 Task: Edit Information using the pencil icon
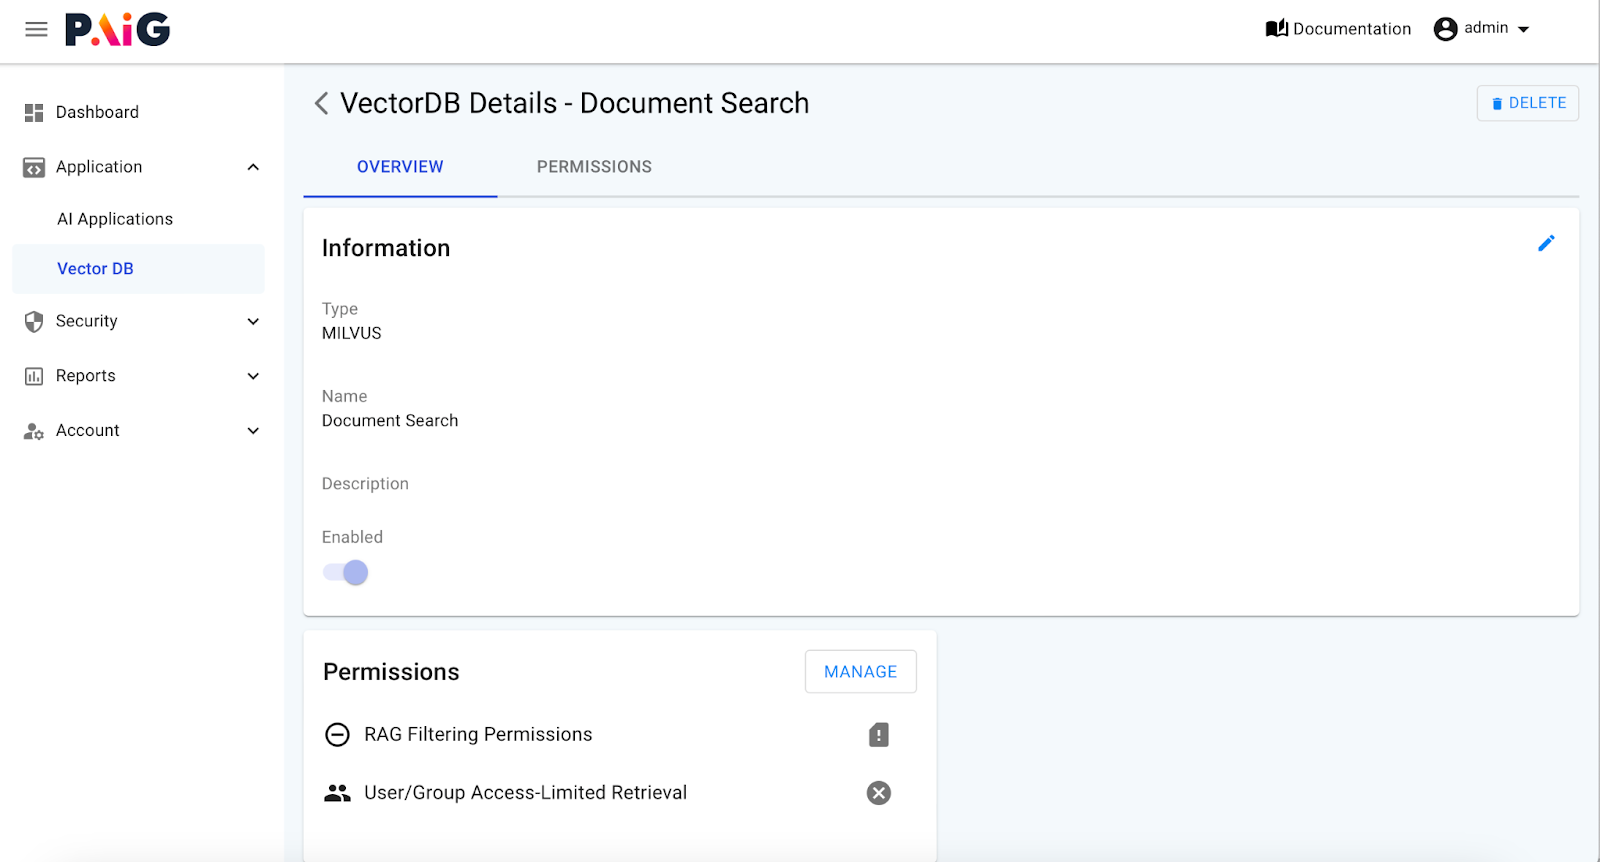pyautogui.click(x=1546, y=243)
